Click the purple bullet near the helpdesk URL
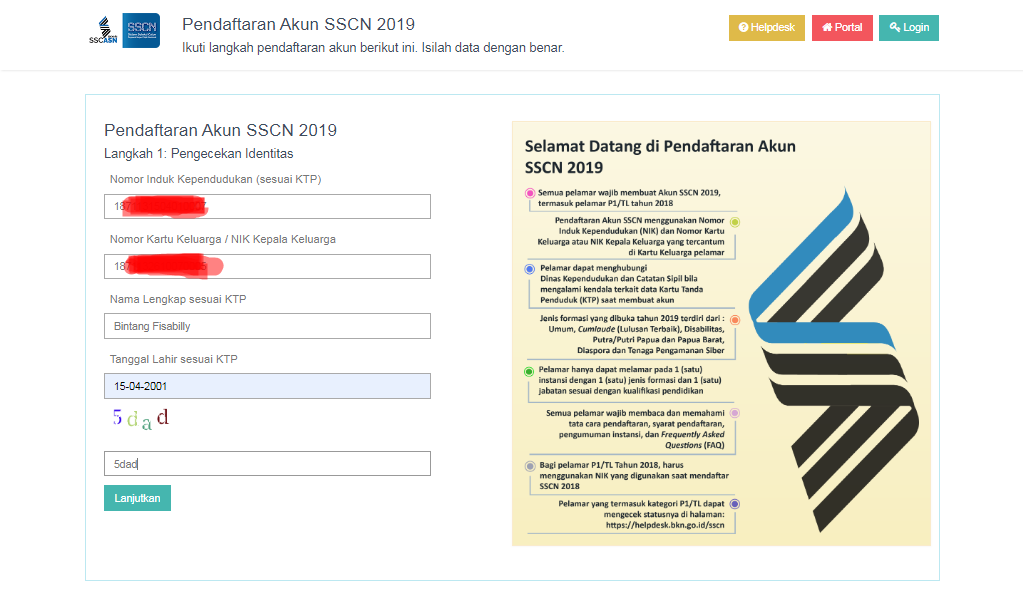1023x599 pixels. pyautogui.click(x=735, y=504)
